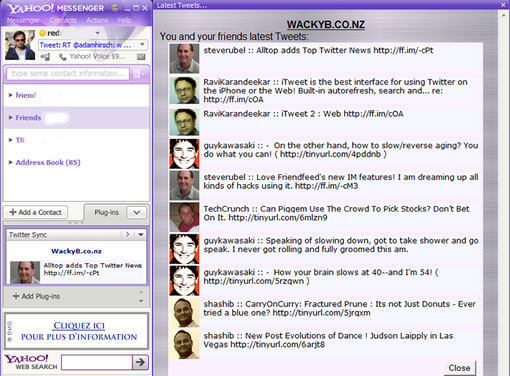The width and height of the screenshot is (510, 376).
Task: Click guykawasaki avatar on 'Speaking of slowing down' tweet
Action: point(184,249)
